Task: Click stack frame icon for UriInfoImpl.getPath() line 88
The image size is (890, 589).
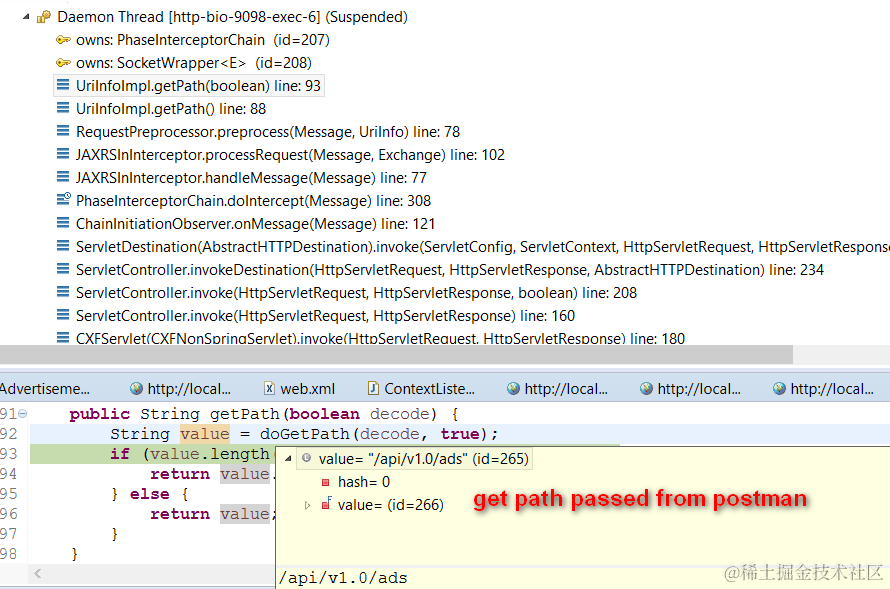Action: click(x=63, y=108)
